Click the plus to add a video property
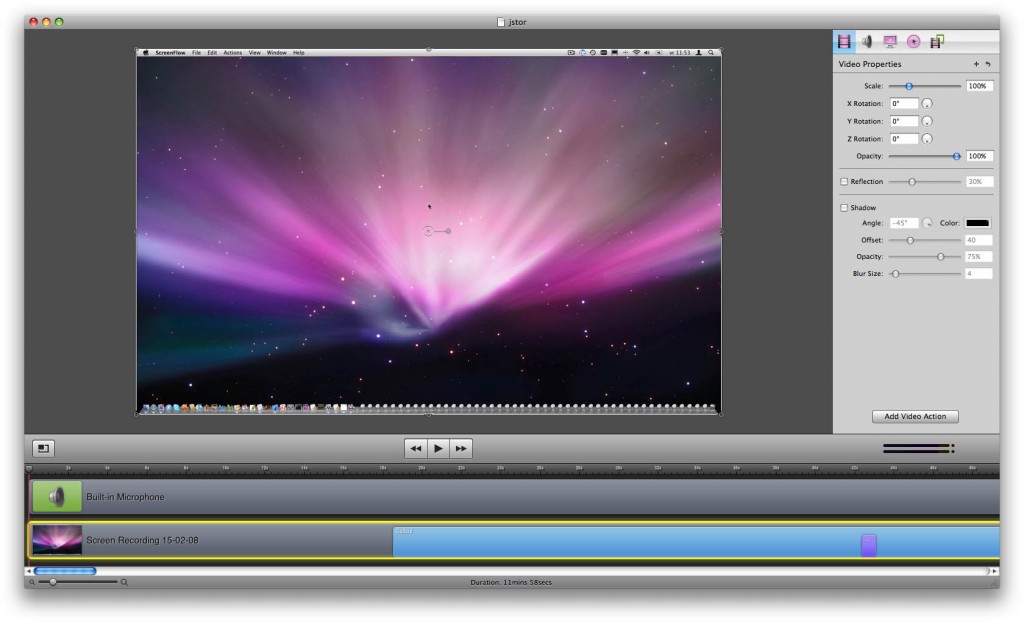Viewport: 1024px width, 622px height. (x=976, y=63)
